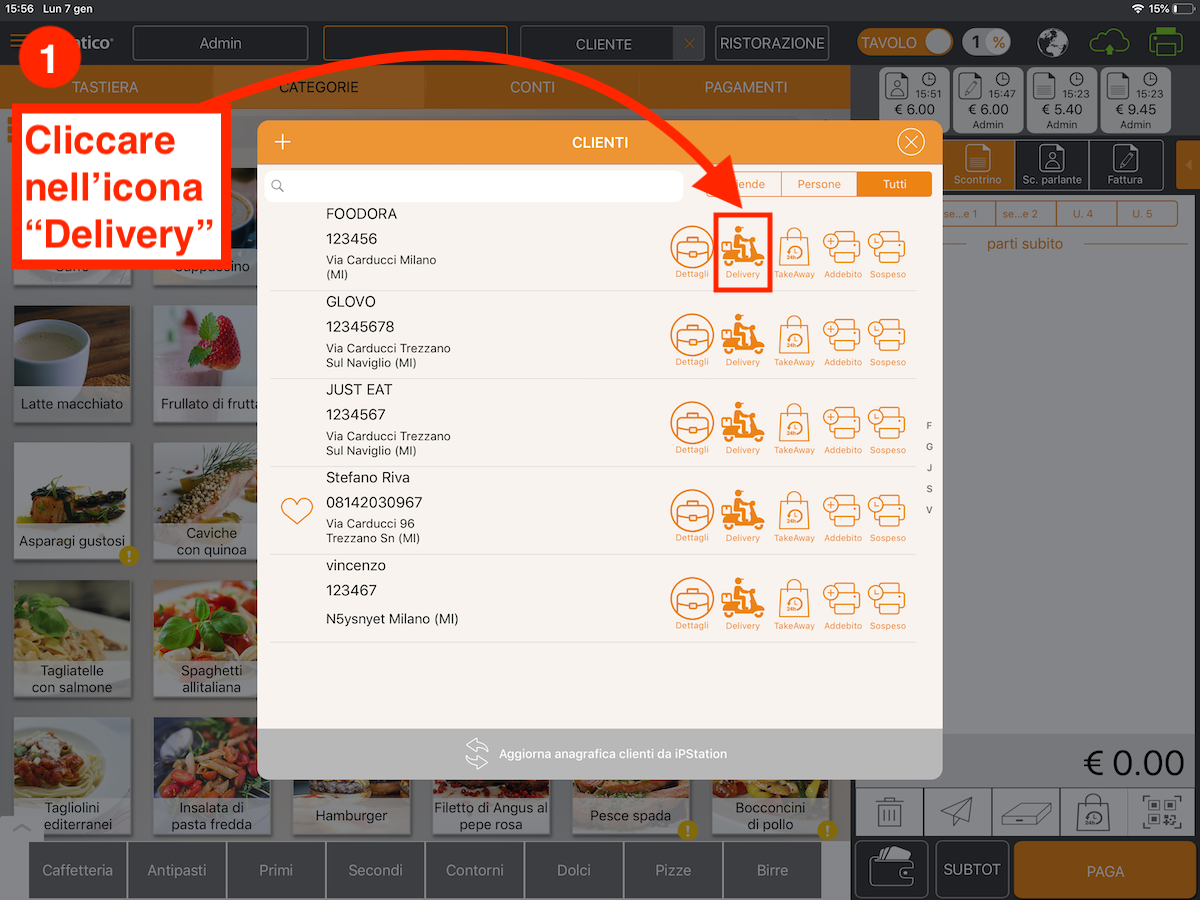Open Dettagli for FOODORA client
Screen dimensions: 1200x900
(x=691, y=253)
